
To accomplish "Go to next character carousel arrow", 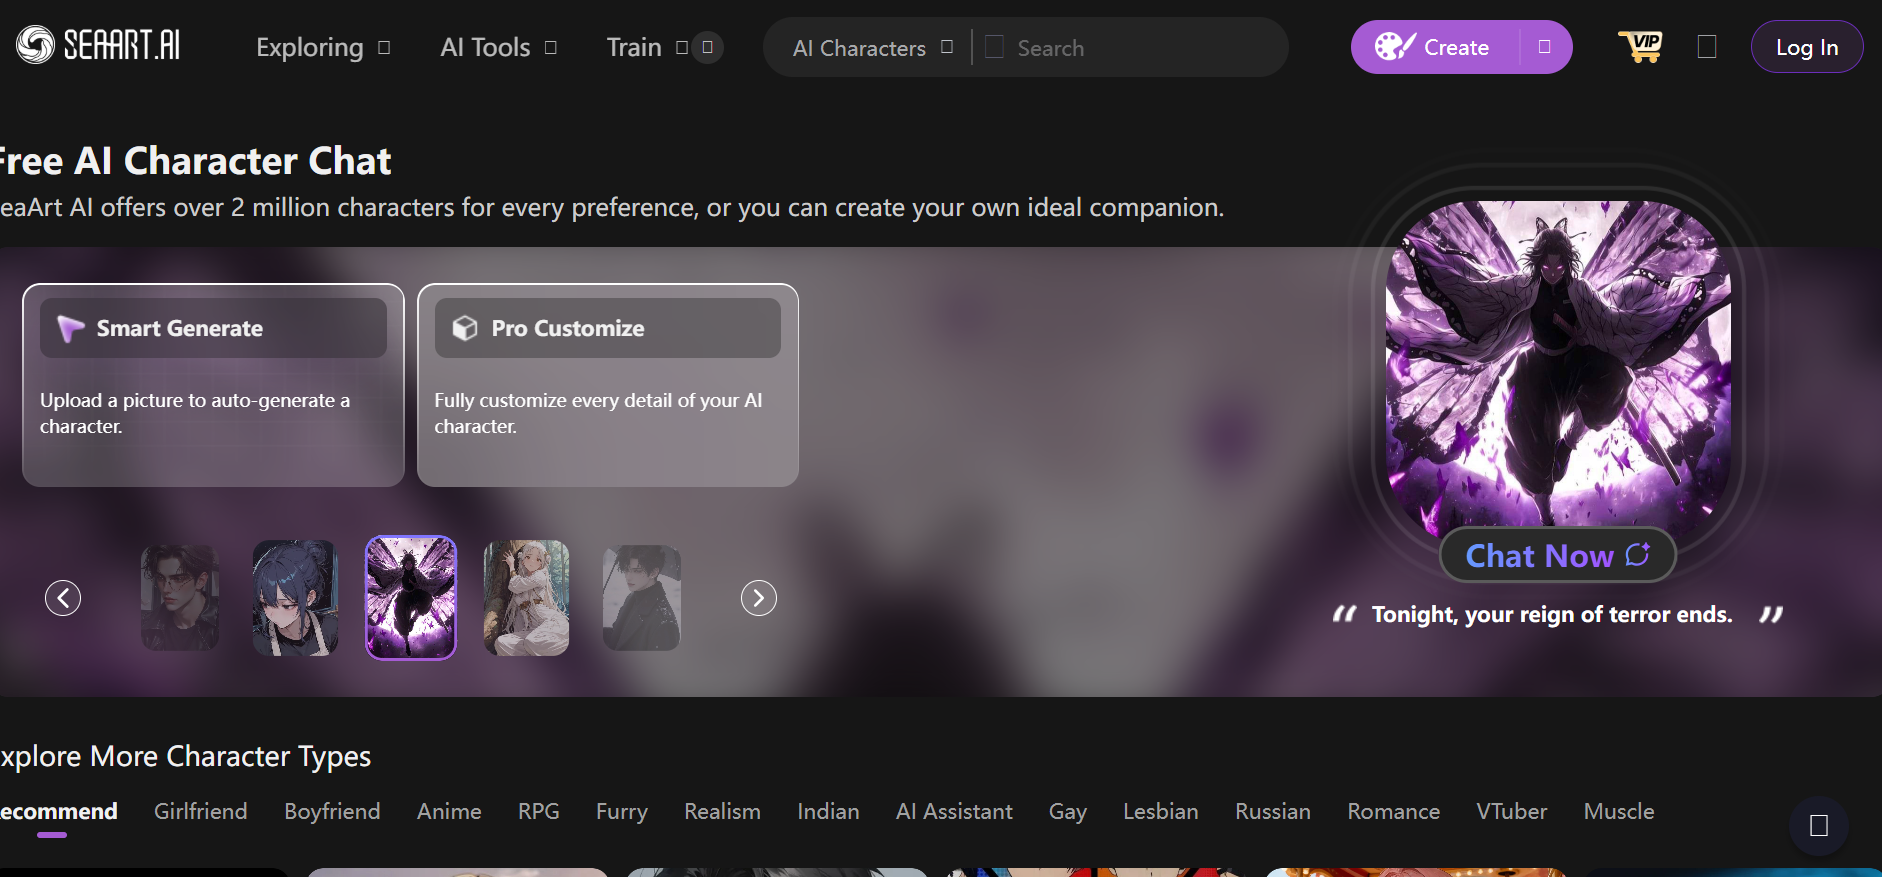I will (759, 598).
